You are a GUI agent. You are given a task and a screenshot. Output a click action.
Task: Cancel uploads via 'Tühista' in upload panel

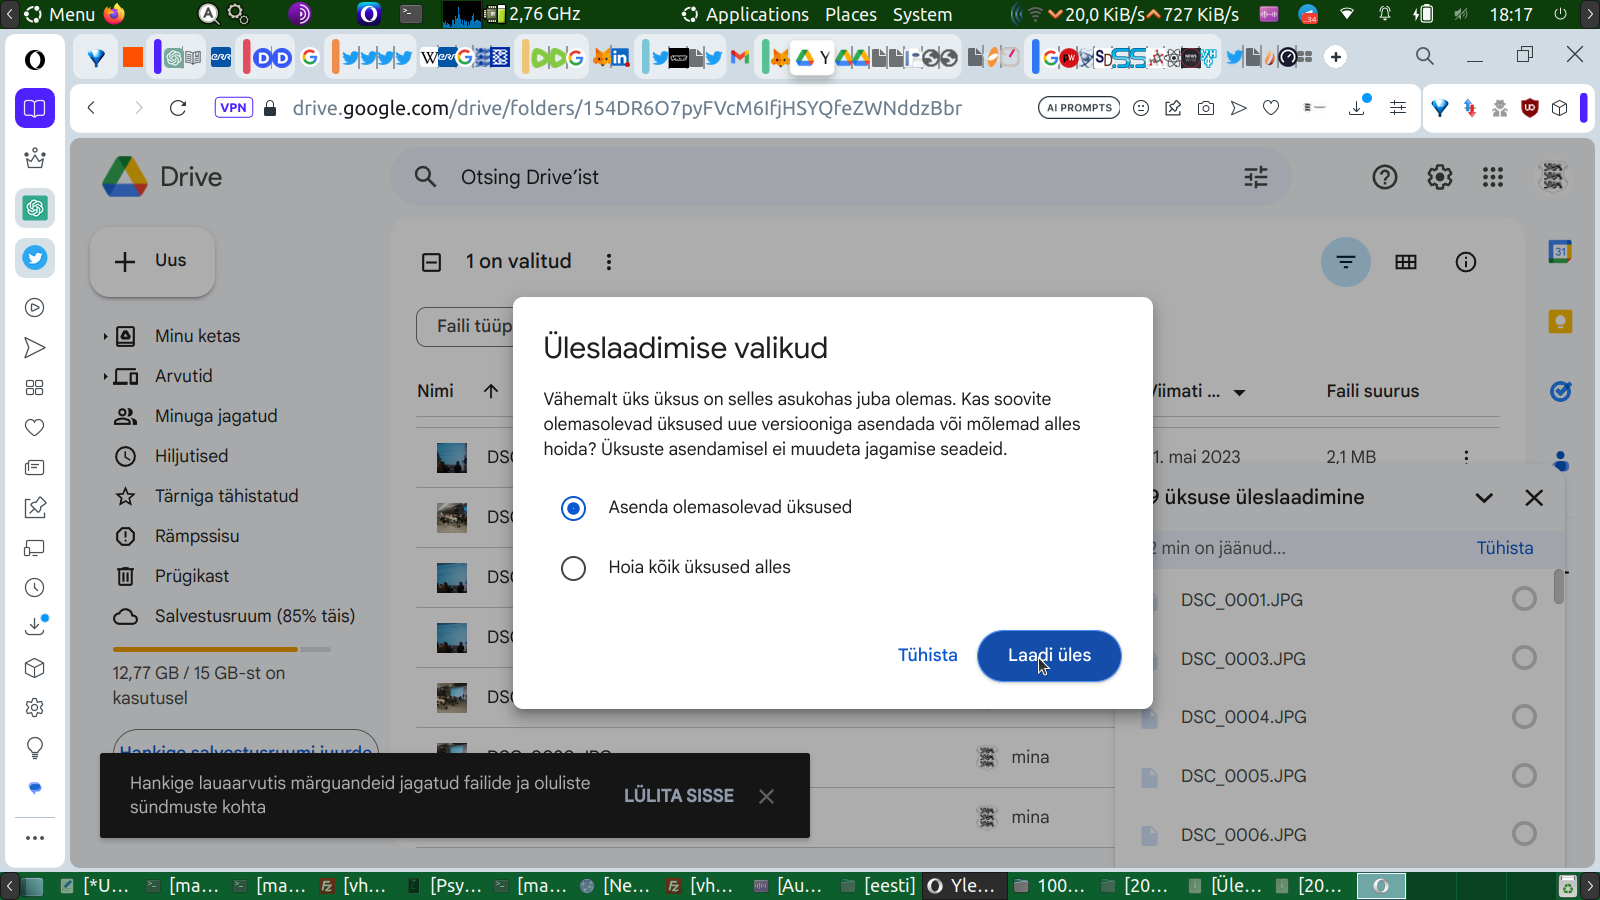pyautogui.click(x=1505, y=548)
